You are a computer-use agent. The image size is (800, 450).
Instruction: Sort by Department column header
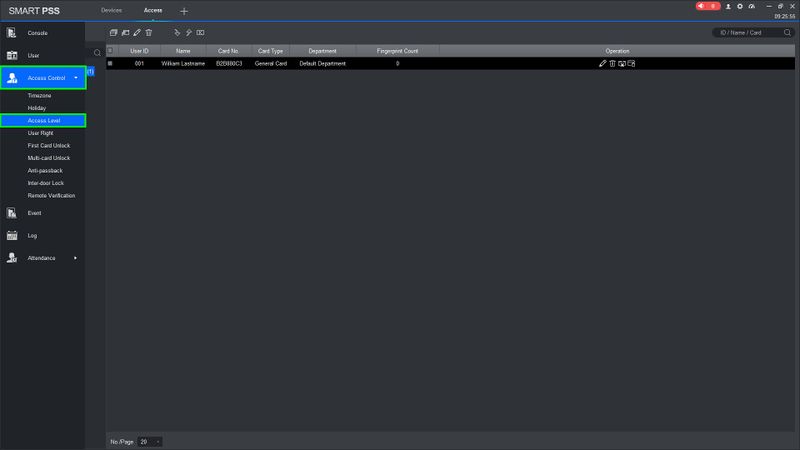coord(322,51)
